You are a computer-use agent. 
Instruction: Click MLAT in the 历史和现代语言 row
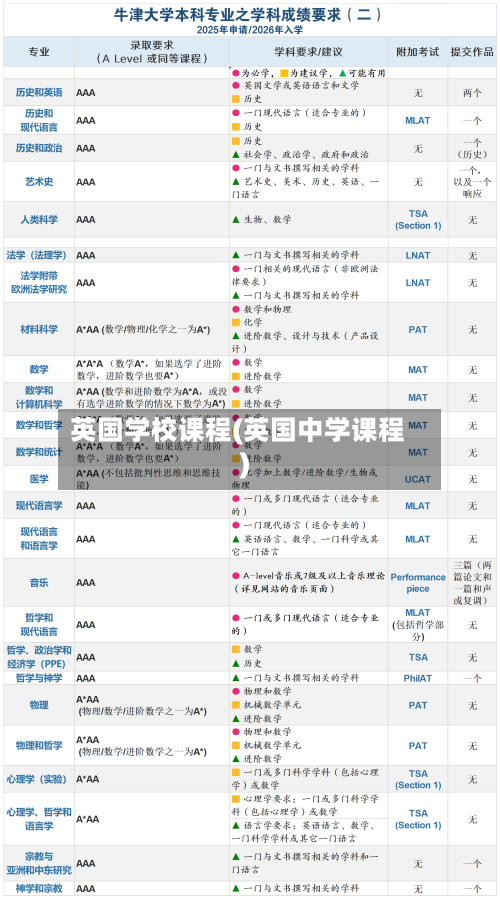click(x=418, y=120)
